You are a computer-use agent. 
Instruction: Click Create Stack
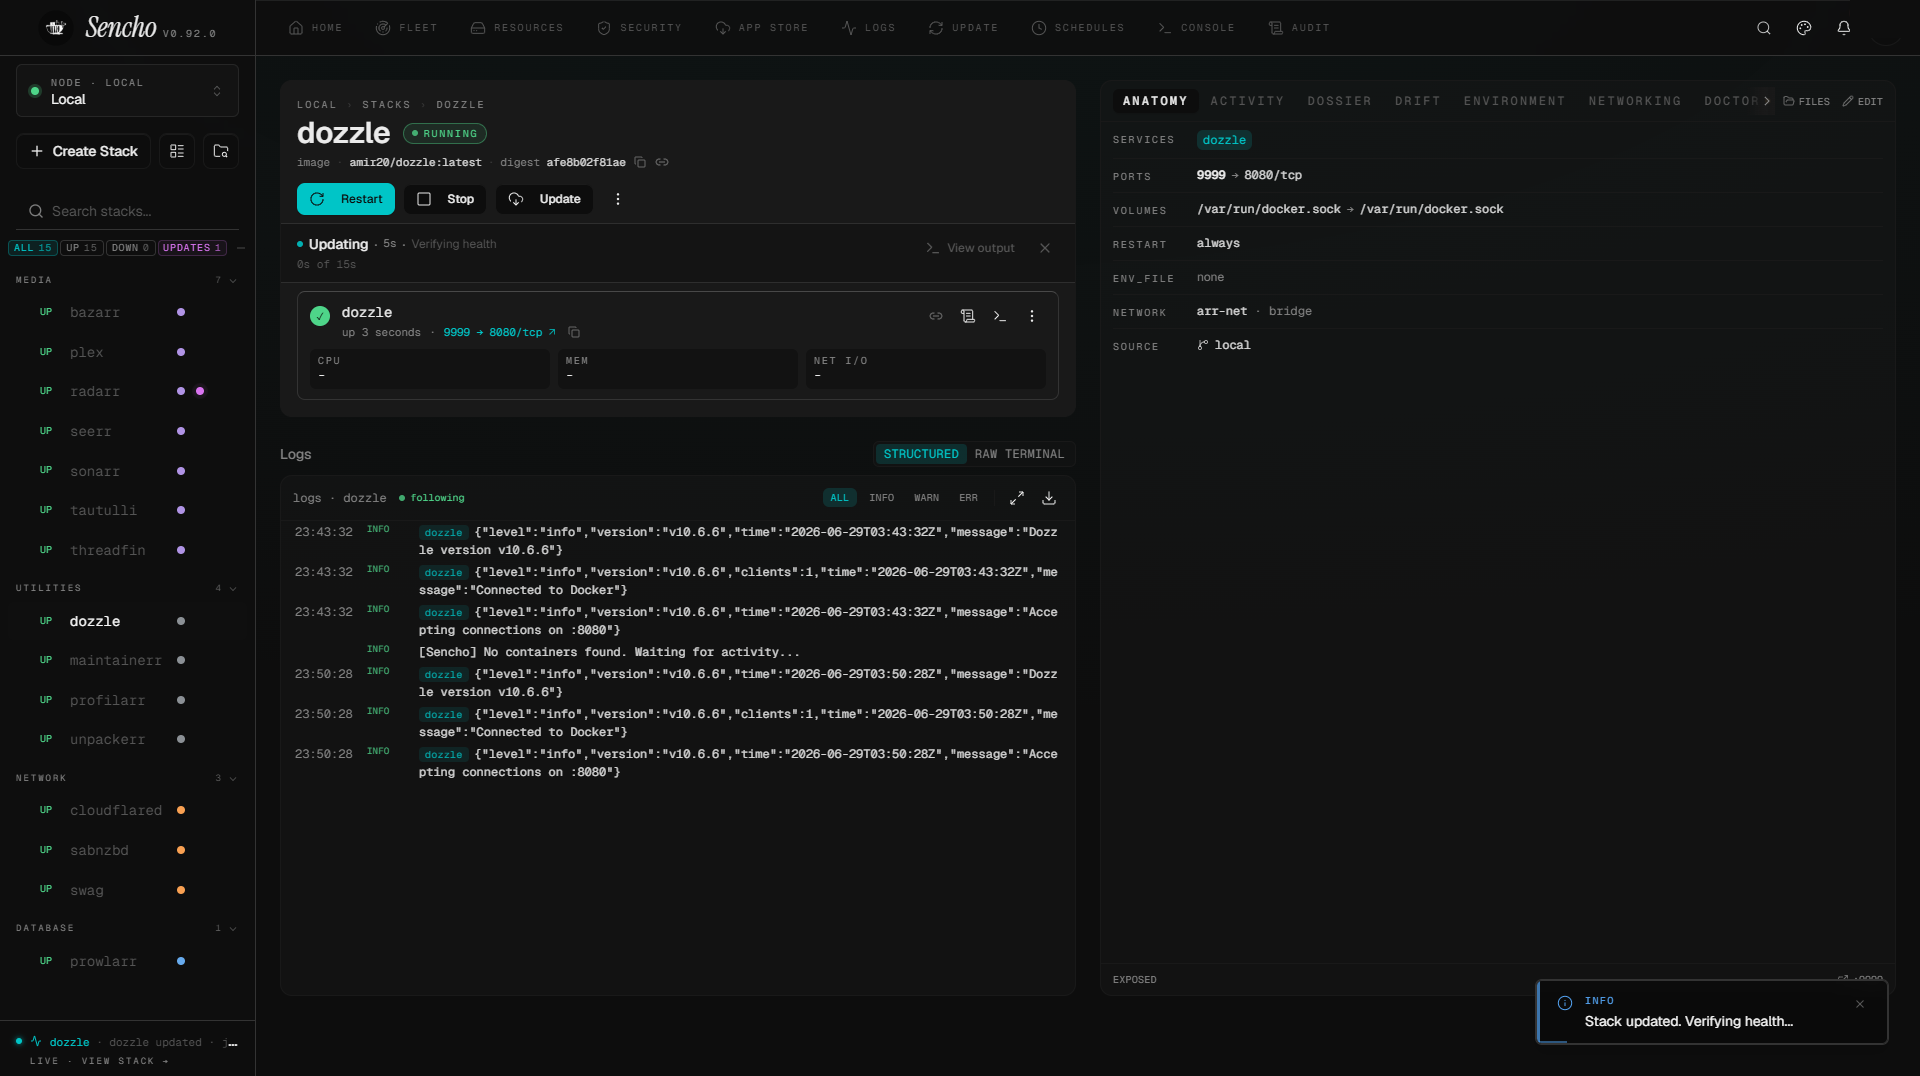tap(84, 151)
